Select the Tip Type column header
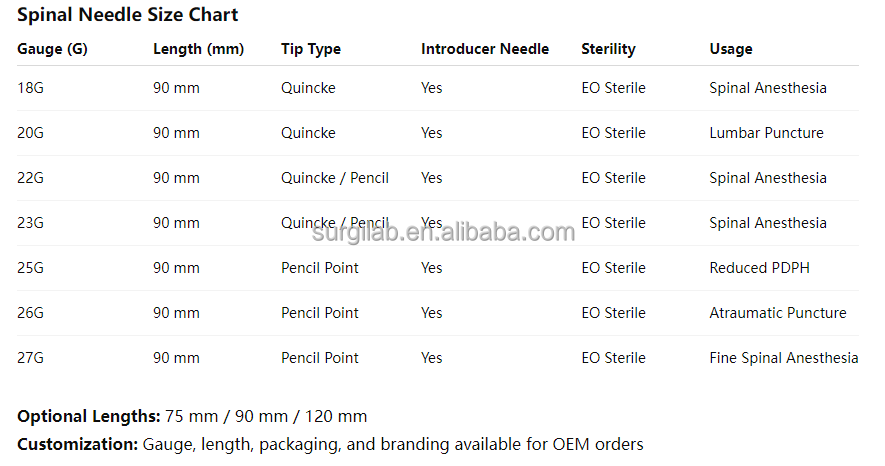Screen dimensions: 885x466 coord(311,49)
